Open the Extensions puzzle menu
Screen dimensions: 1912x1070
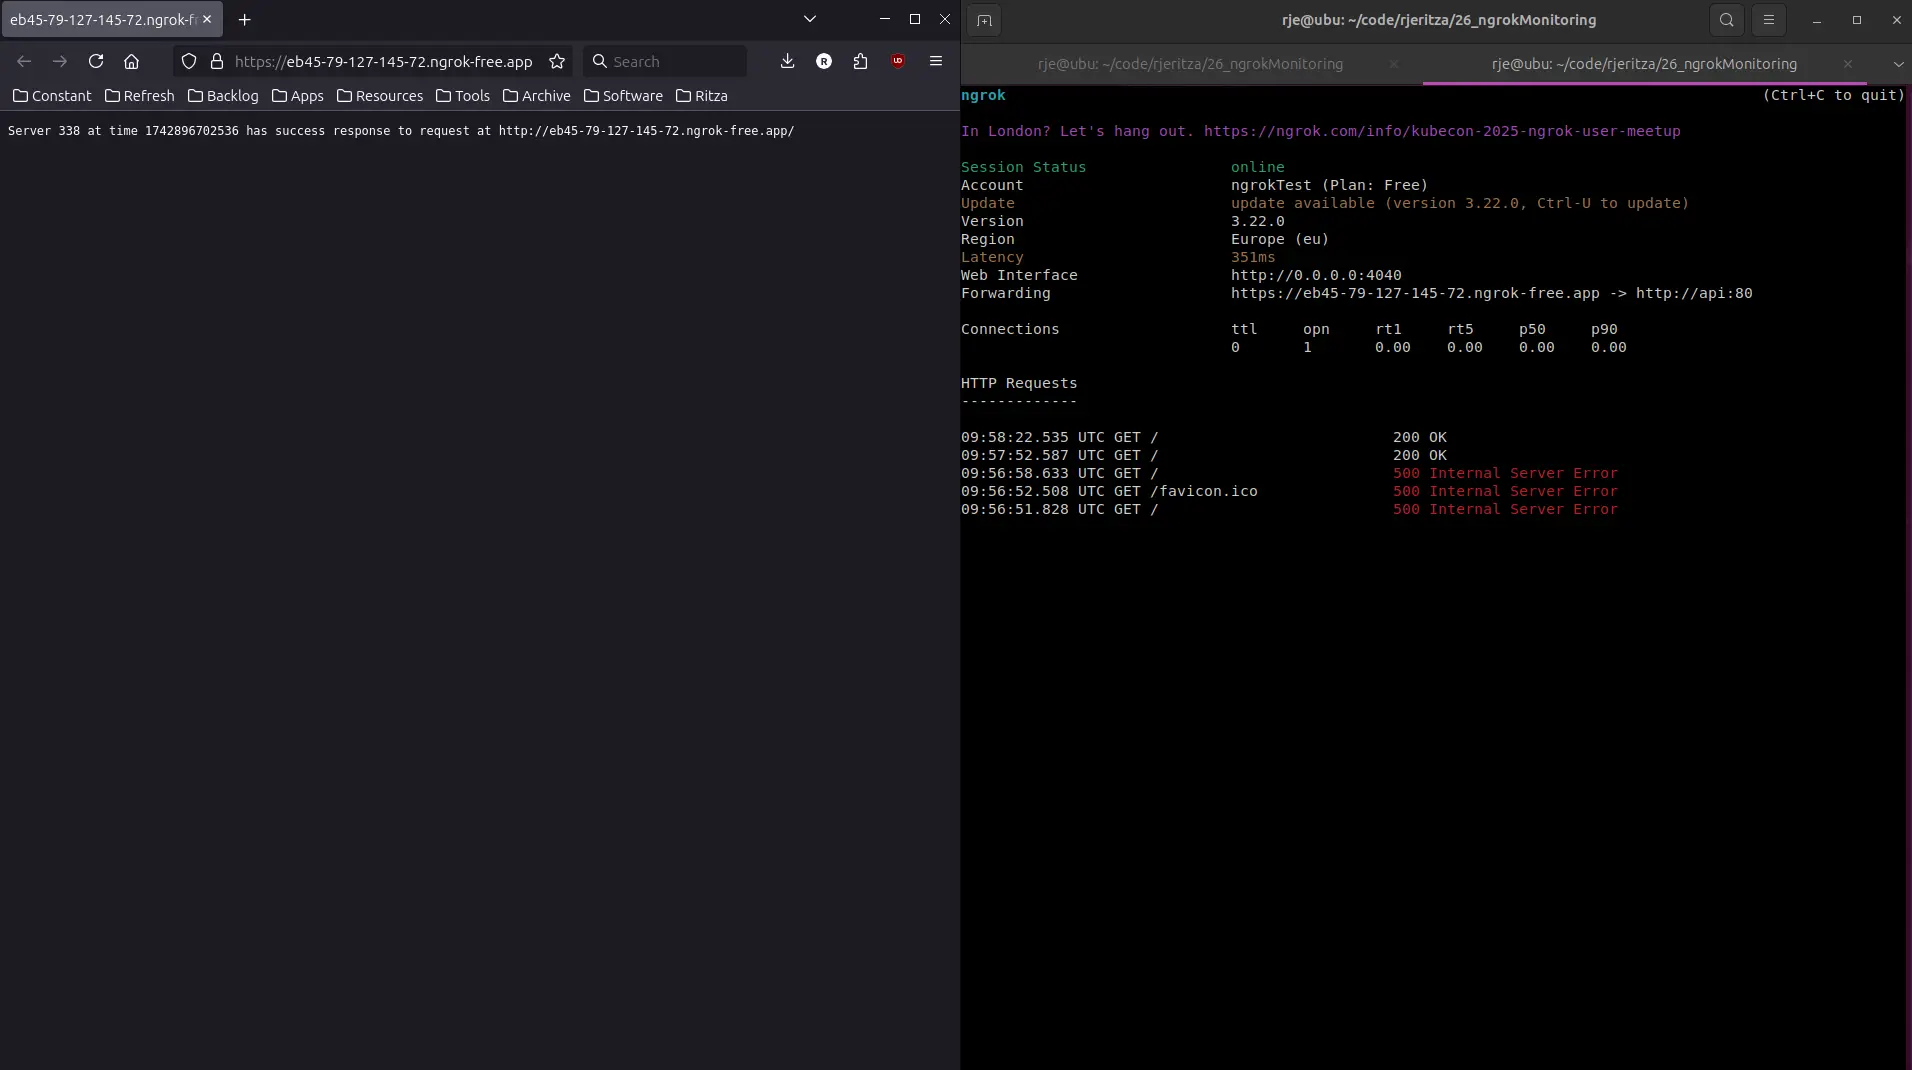[x=861, y=61]
